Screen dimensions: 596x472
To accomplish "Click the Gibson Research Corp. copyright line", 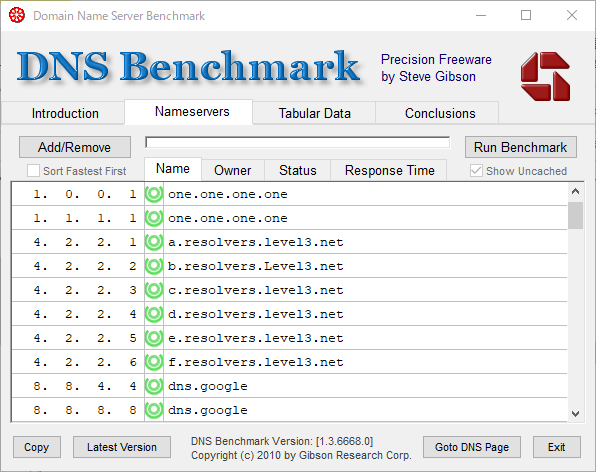I will tap(301, 455).
